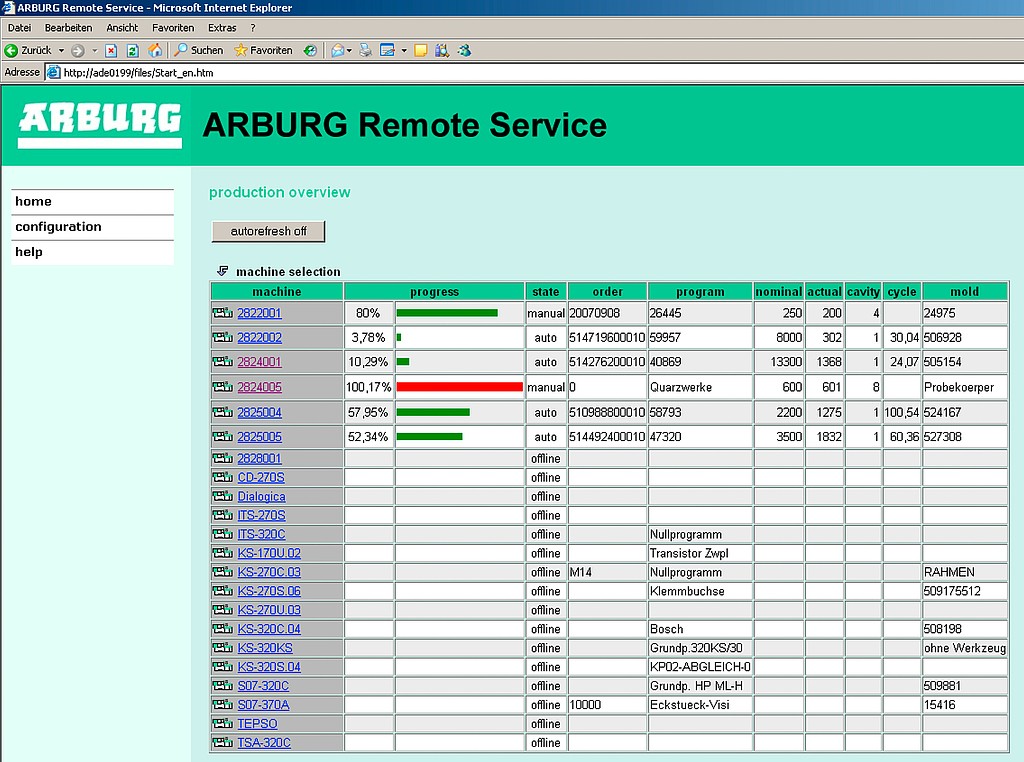Screen dimensions: 1024x762
Task: Go to home in sidebar
Action: click(93, 202)
